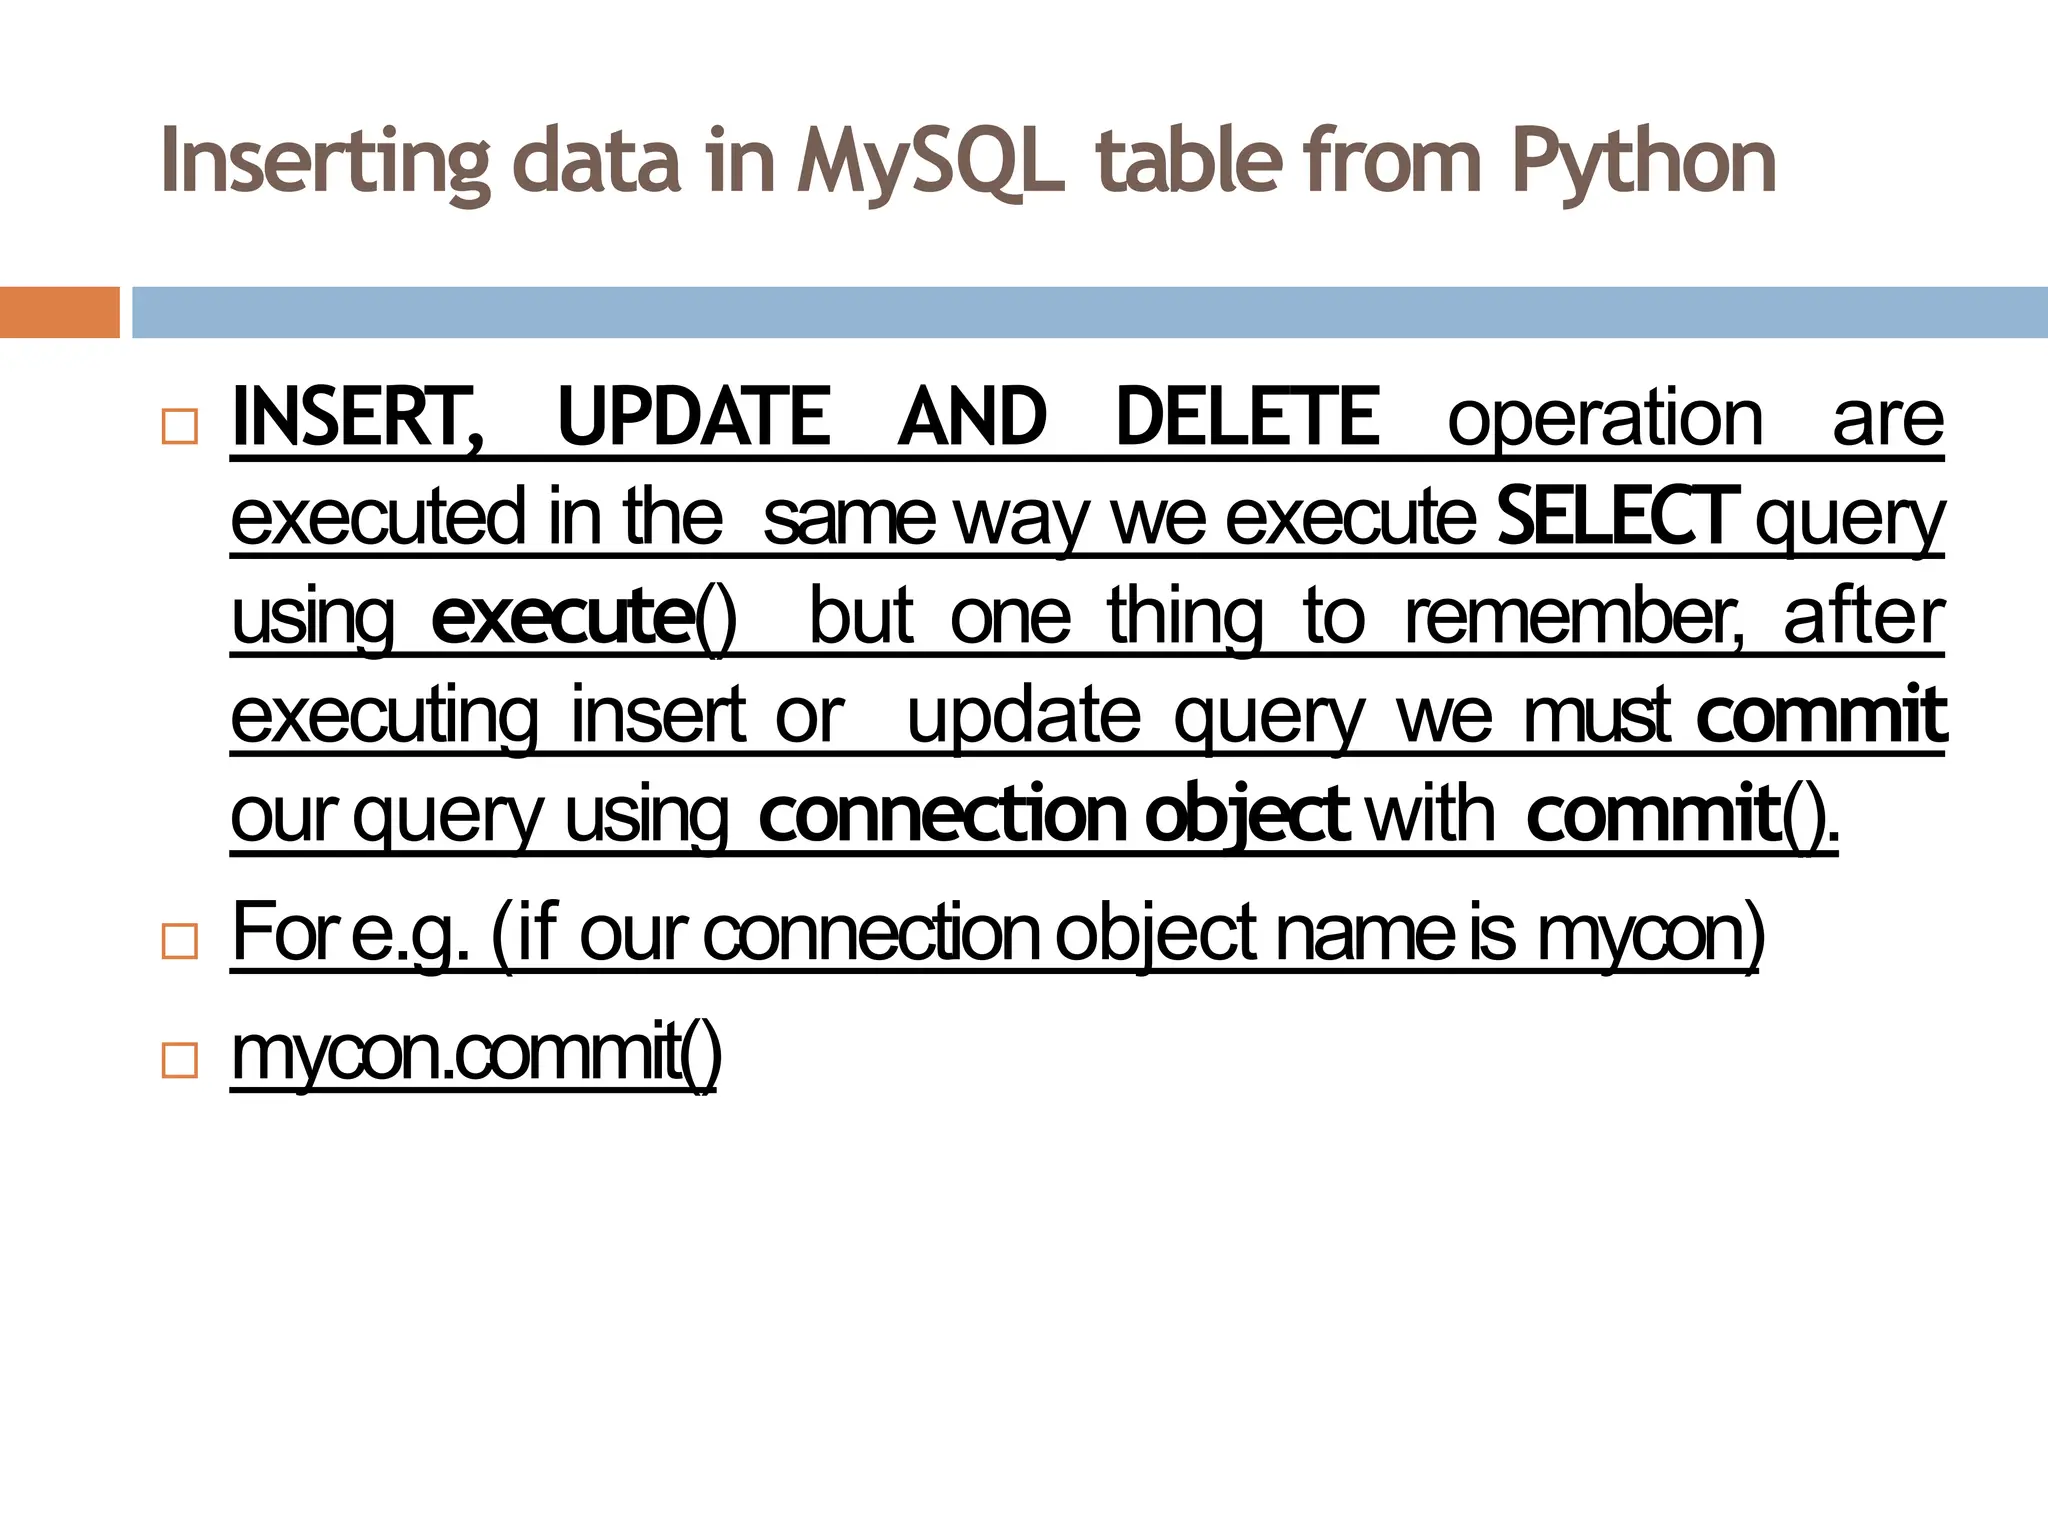The height and width of the screenshot is (1536, 2048).
Task: Click the bold word UPDATE
Action: [x=693, y=417]
